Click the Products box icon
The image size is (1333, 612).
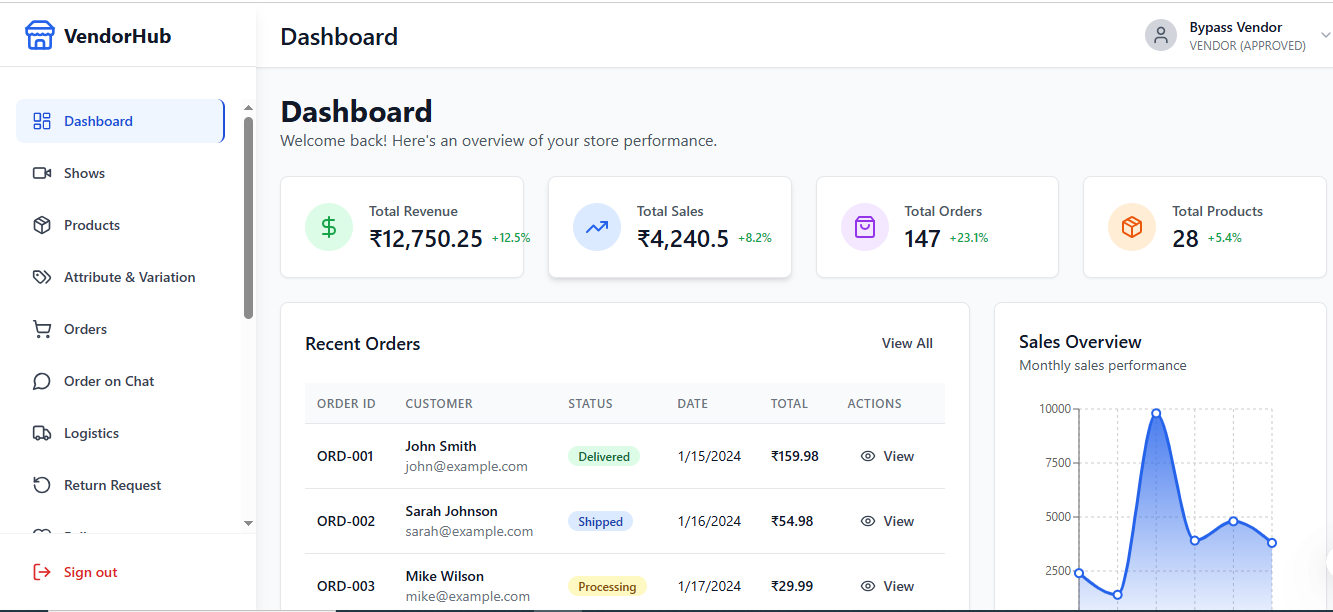(41, 224)
